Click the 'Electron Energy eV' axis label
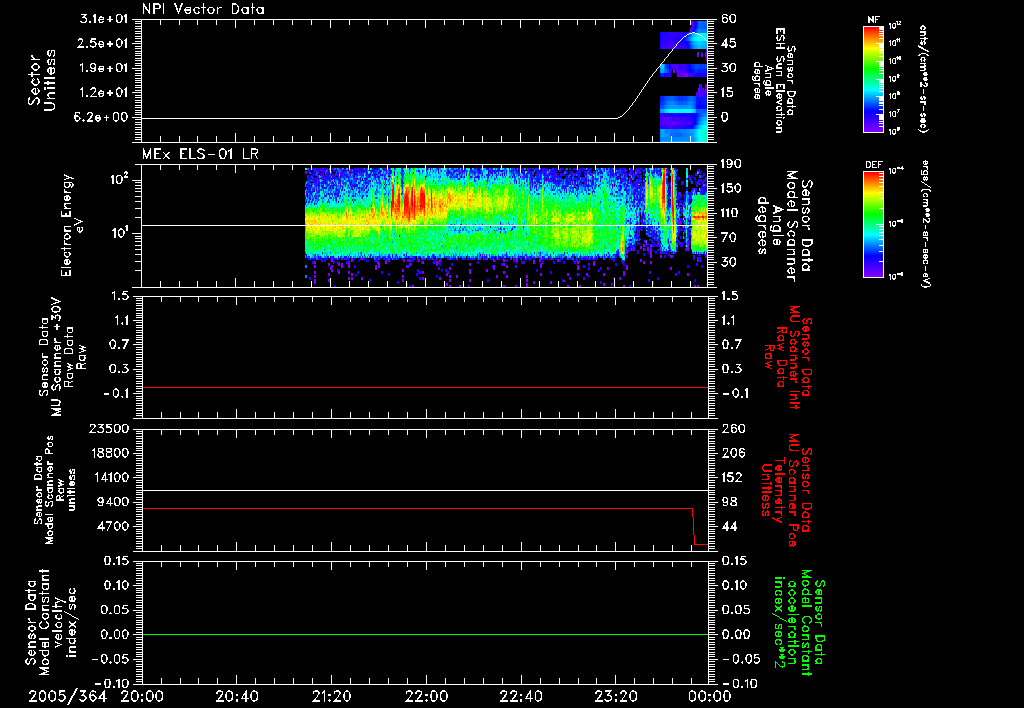The width and height of the screenshot is (1024, 708). pos(71,225)
